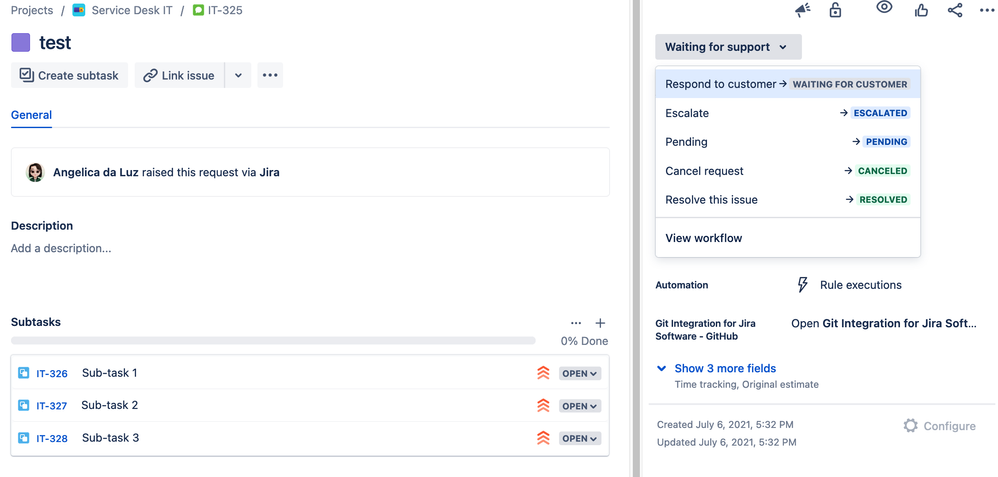Click the lock restriction icon
The height and width of the screenshot is (477, 998).
[x=835, y=10]
